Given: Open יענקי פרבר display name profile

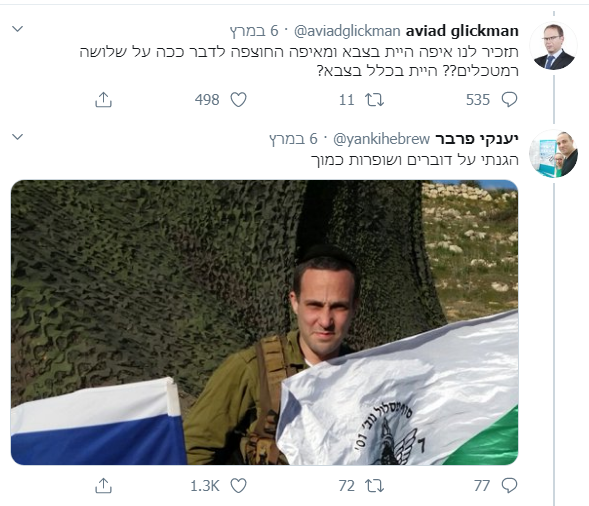Looking at the screenshot, I should tap(477, 139).
